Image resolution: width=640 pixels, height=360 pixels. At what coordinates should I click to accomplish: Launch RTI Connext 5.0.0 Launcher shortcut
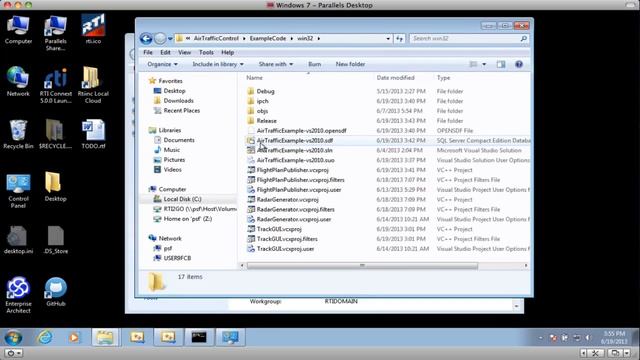point(56,85)
